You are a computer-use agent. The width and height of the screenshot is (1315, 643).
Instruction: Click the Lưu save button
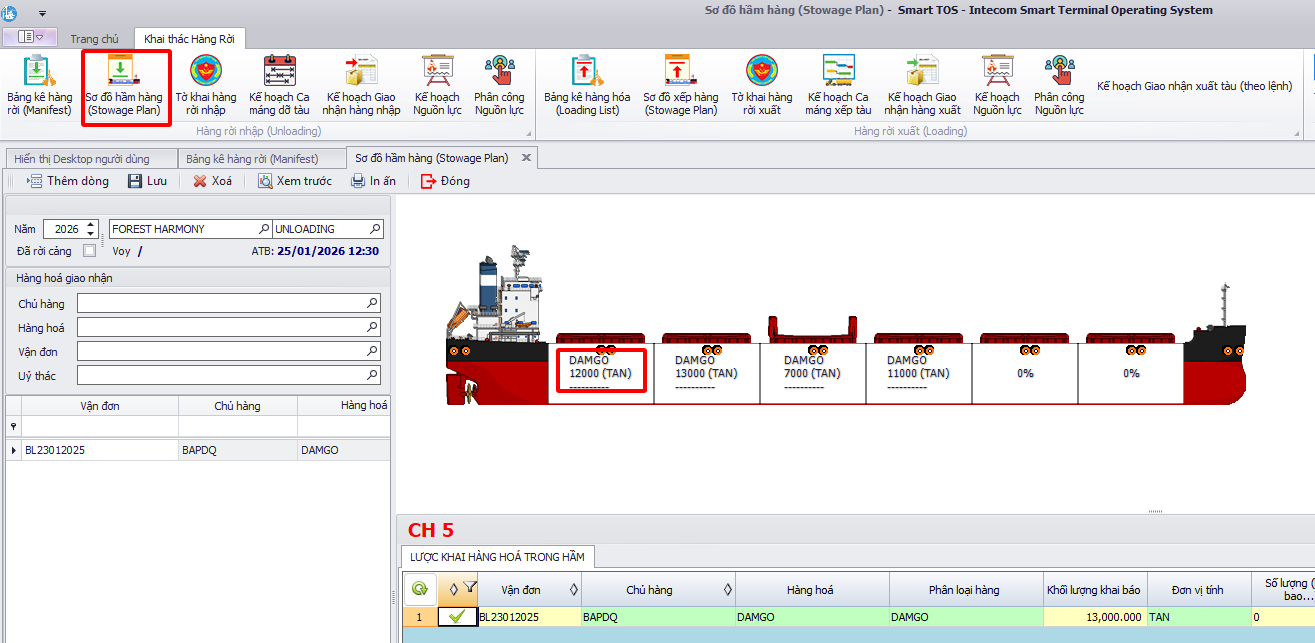[x=147, y=181]
